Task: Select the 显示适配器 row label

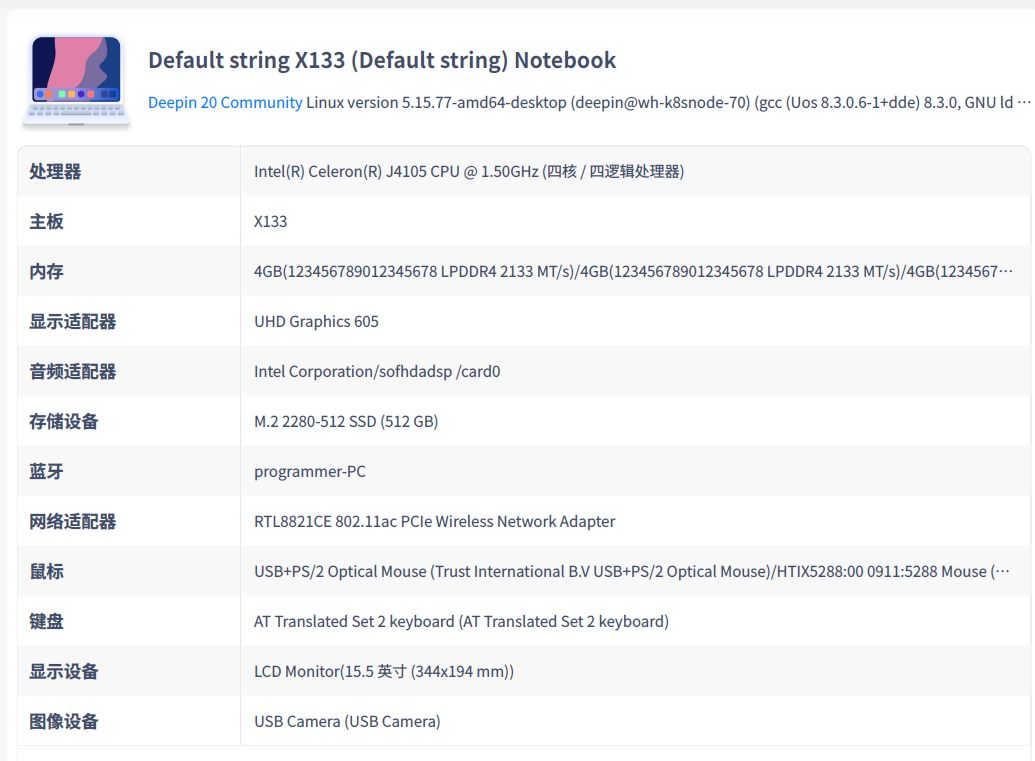Action: click(72, 322)
